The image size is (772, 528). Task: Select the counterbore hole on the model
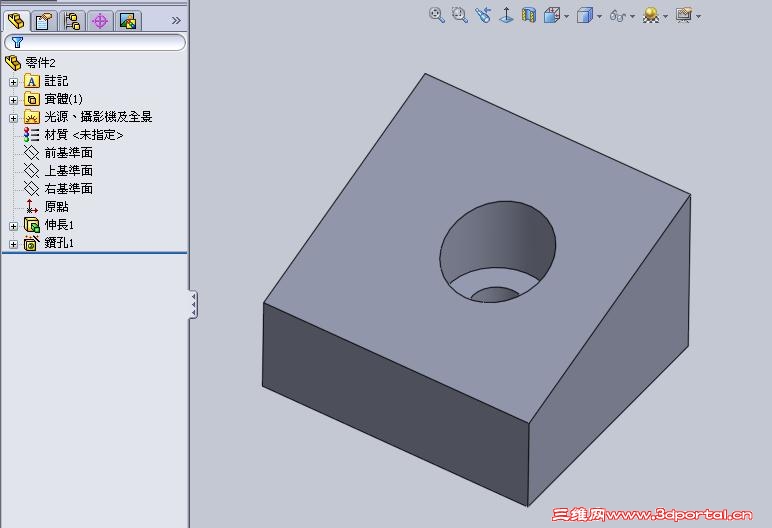tap(497, 251)
